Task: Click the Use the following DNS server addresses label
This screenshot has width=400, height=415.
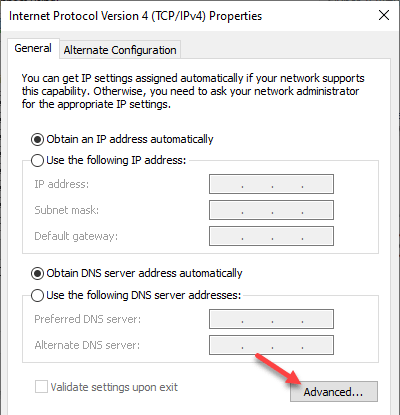Action: tap(144, 295)
